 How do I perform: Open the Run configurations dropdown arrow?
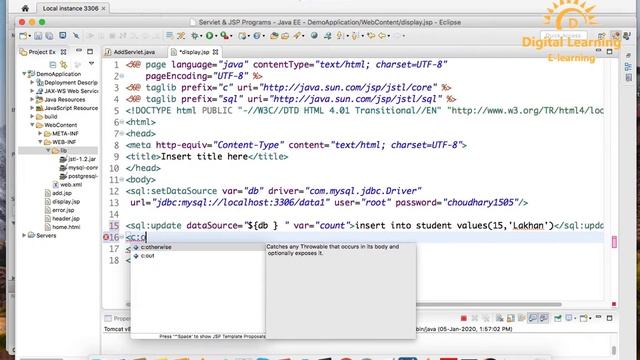(x=216, y=36)
